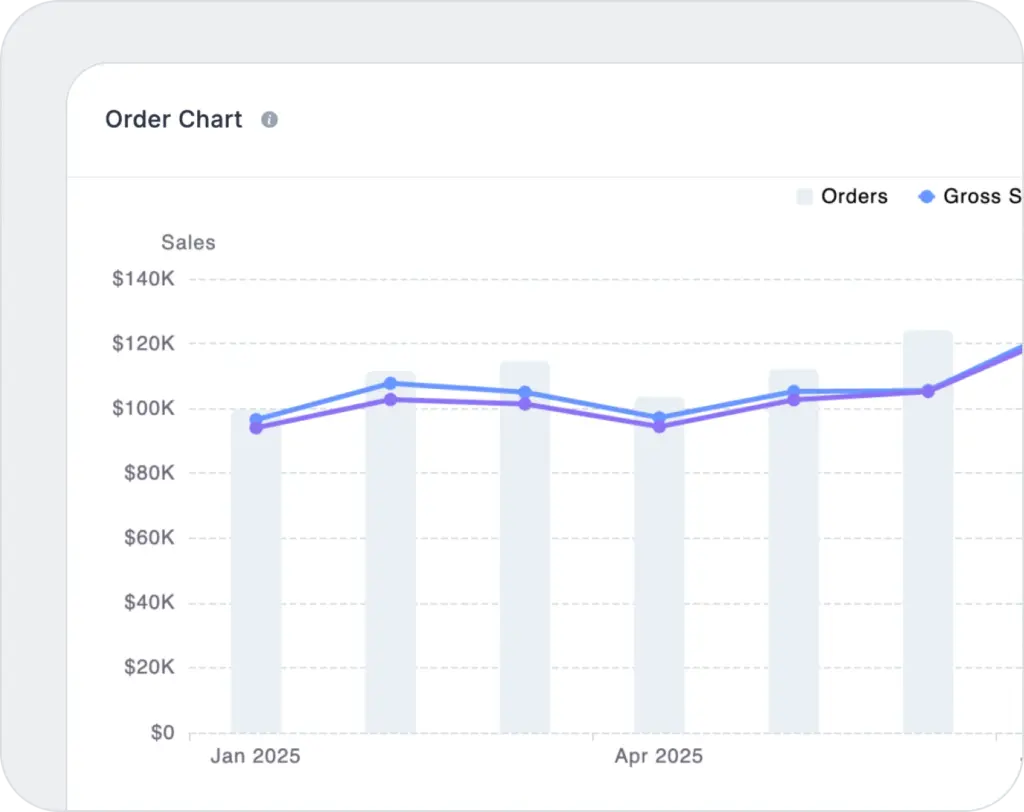Click the Apr 2025 axis label
Image resolution: width=1024 pixels, height=812 pixels.
[x=659, y=756]
